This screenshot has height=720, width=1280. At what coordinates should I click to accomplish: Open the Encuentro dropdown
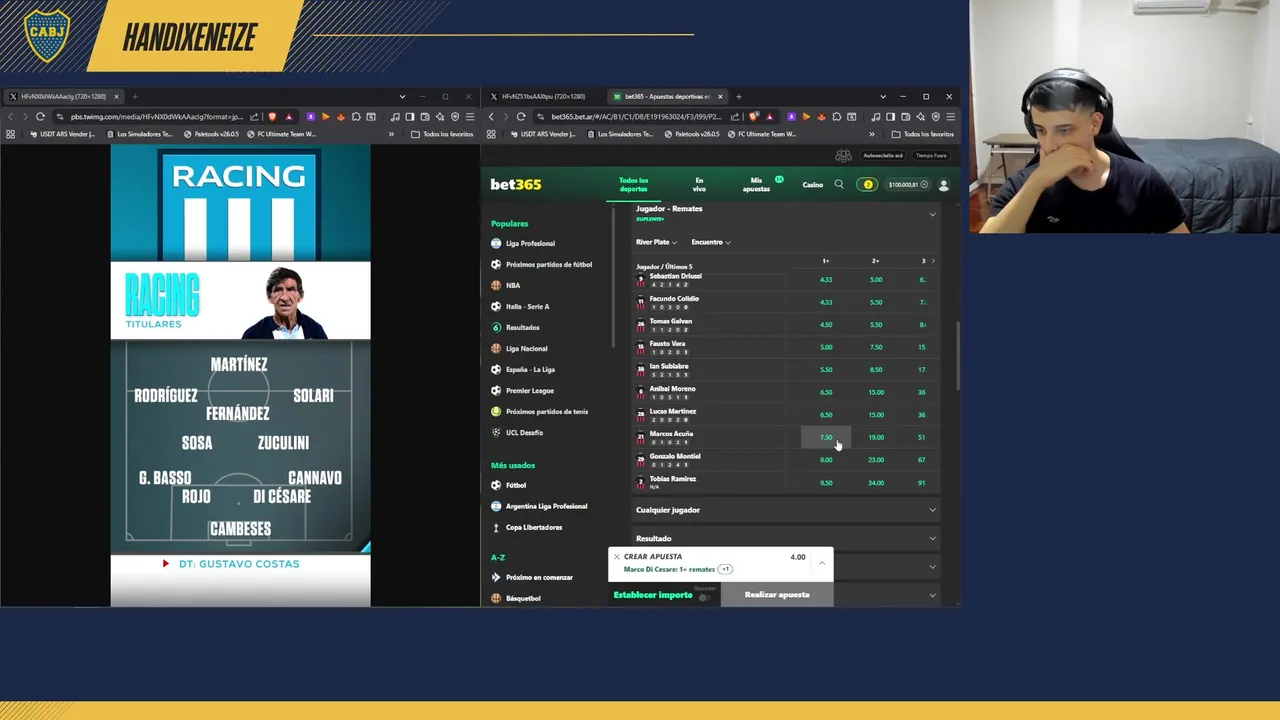point(711,242)
